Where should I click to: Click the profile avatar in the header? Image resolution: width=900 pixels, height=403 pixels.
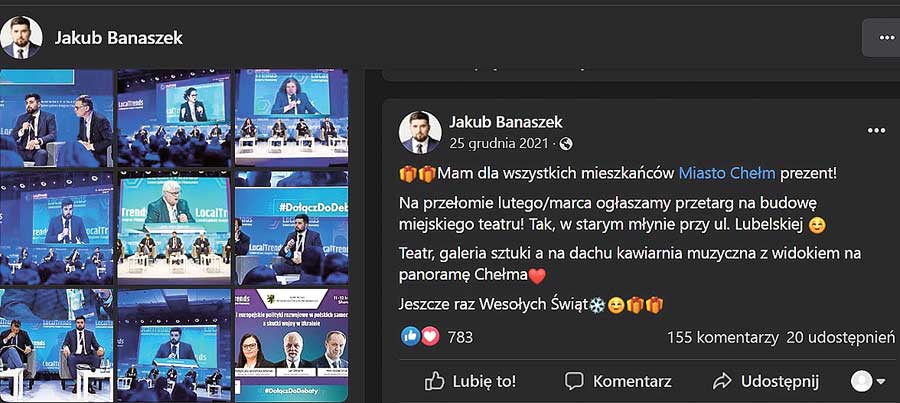21,37
